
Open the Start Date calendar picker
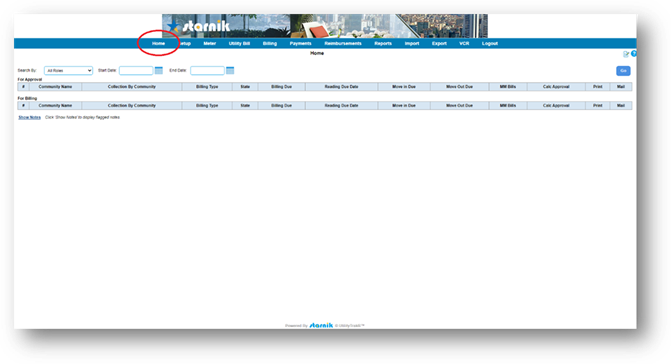159,71
